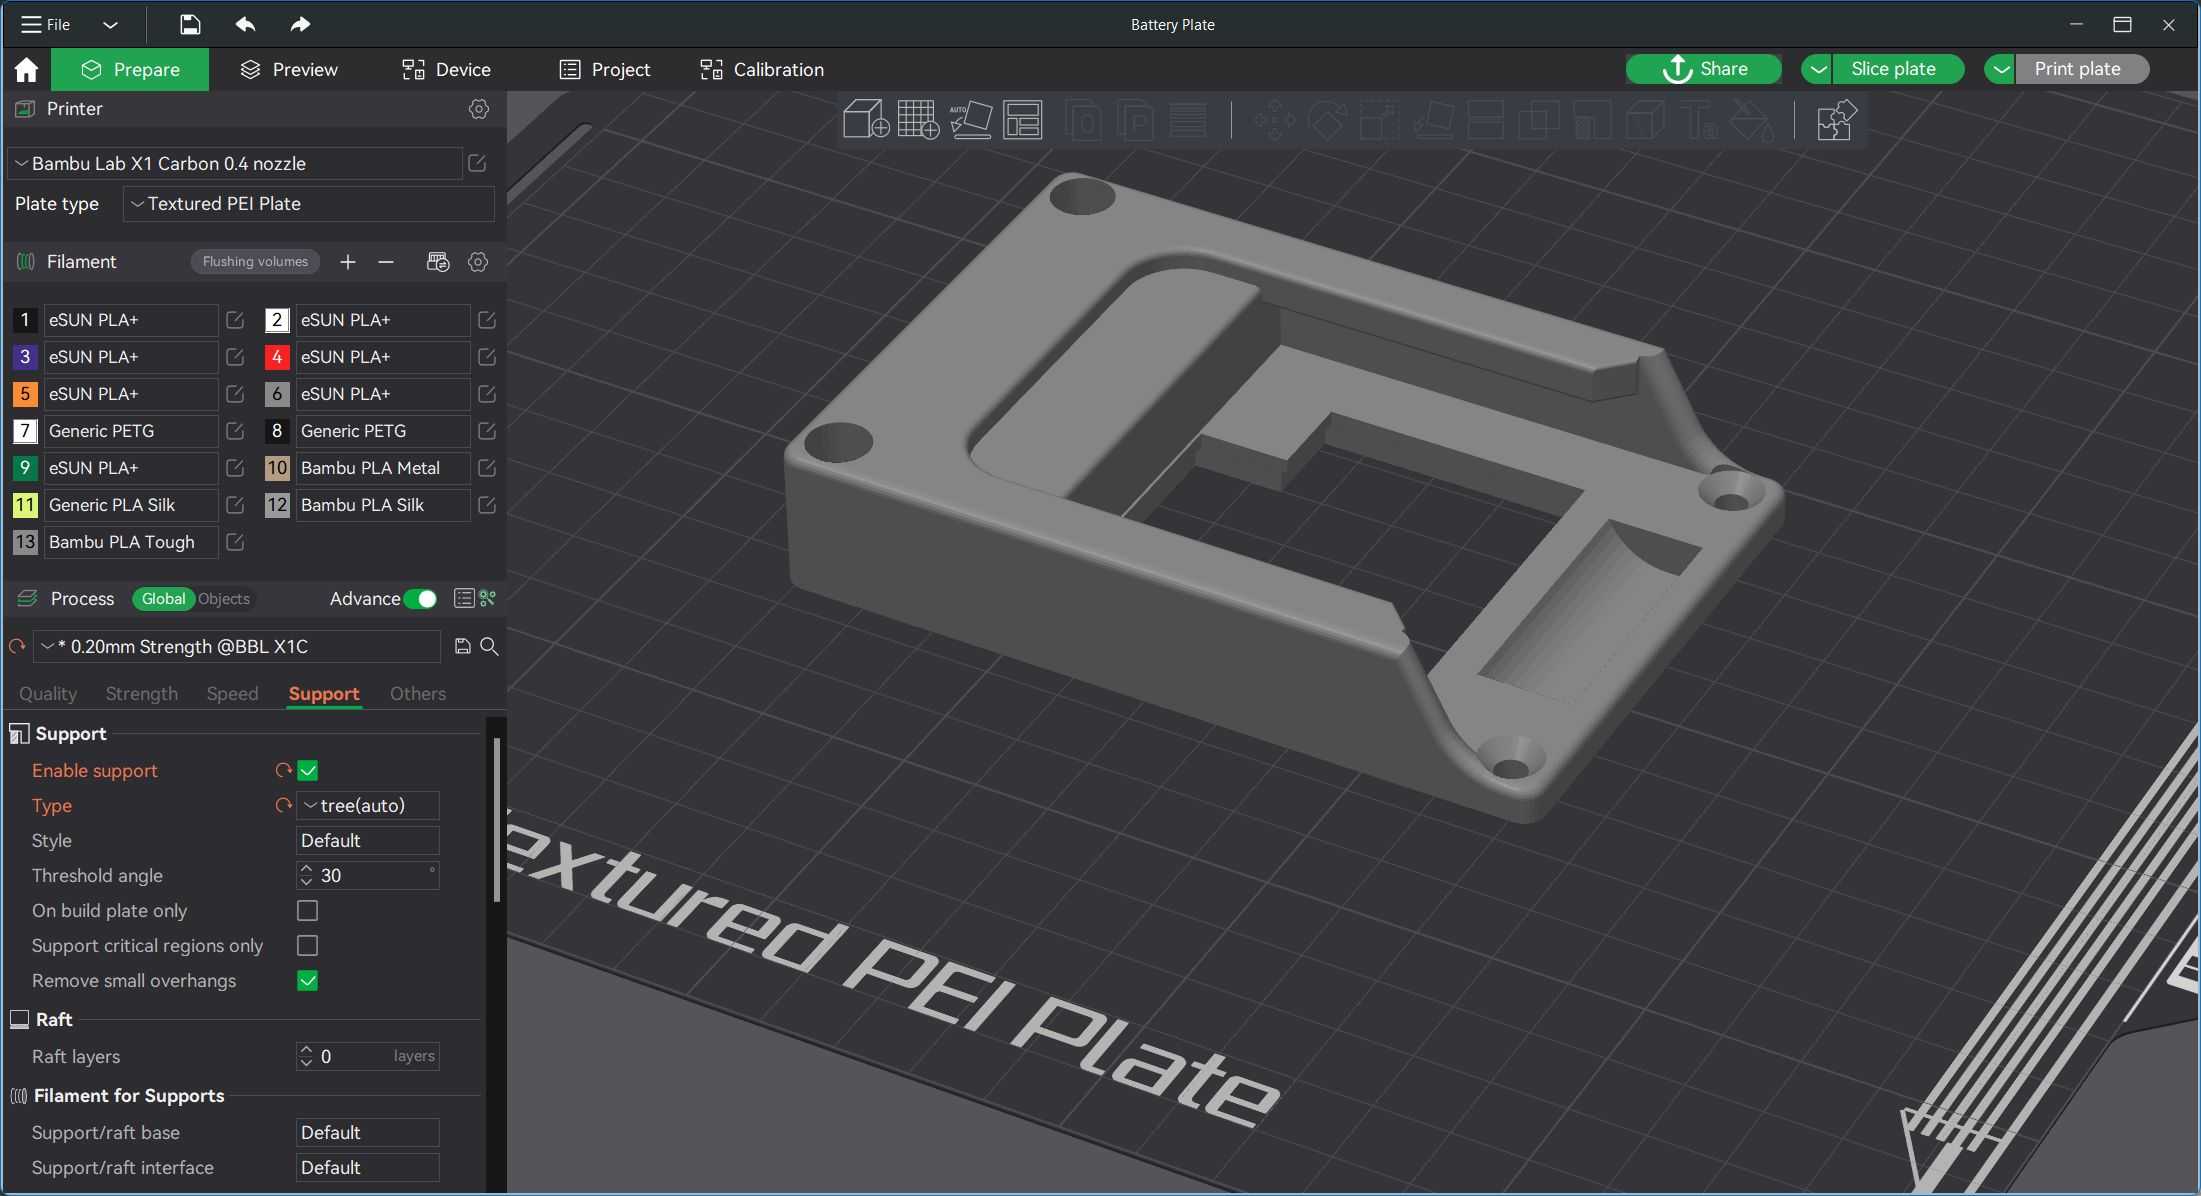Click the Arrange all objects icon
This screenshot has height=1196, width=2201.
1022,120
